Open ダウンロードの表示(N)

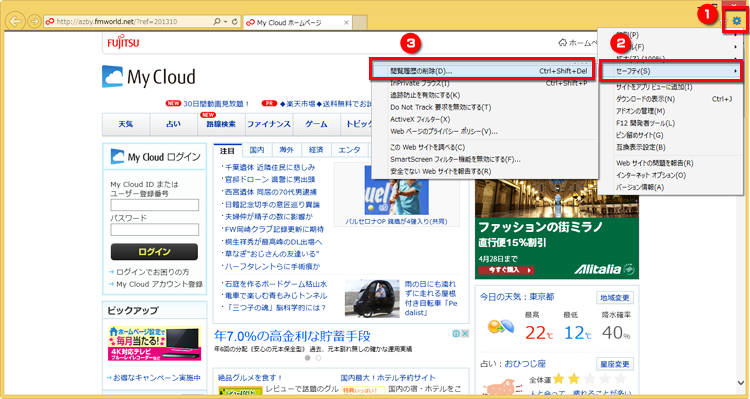[671, 99]
